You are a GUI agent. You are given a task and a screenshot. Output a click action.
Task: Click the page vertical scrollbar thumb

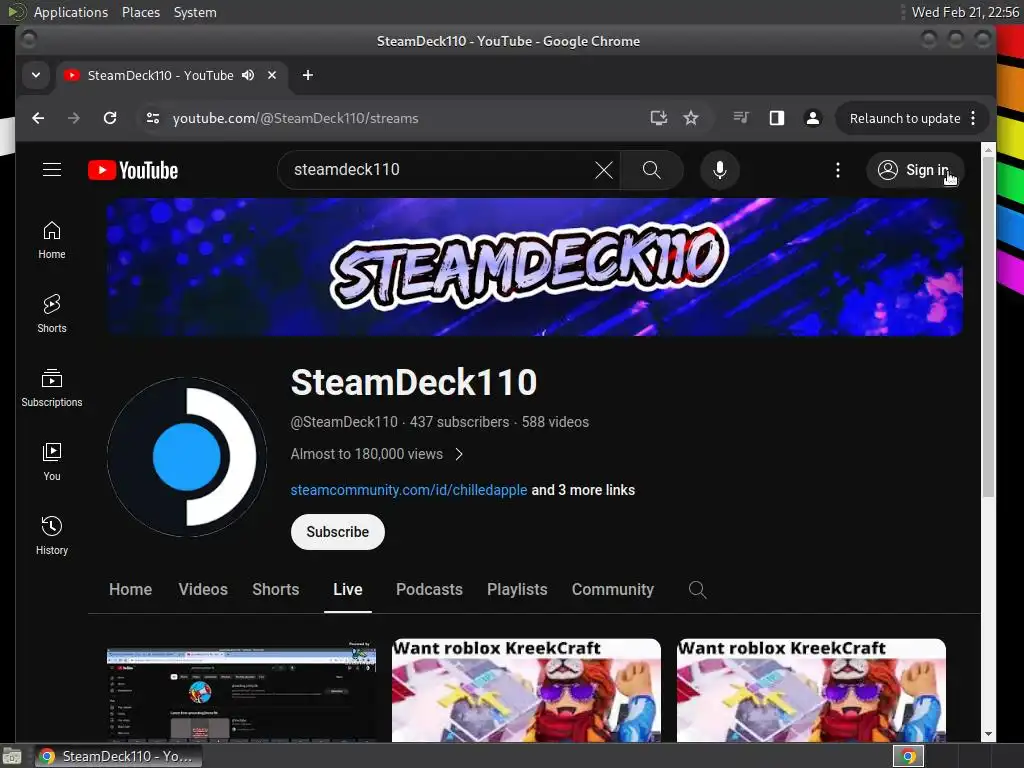point(988,327)
